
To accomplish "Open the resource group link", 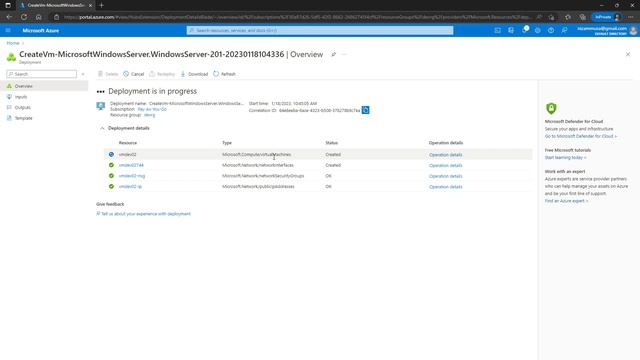I will 149,115.
